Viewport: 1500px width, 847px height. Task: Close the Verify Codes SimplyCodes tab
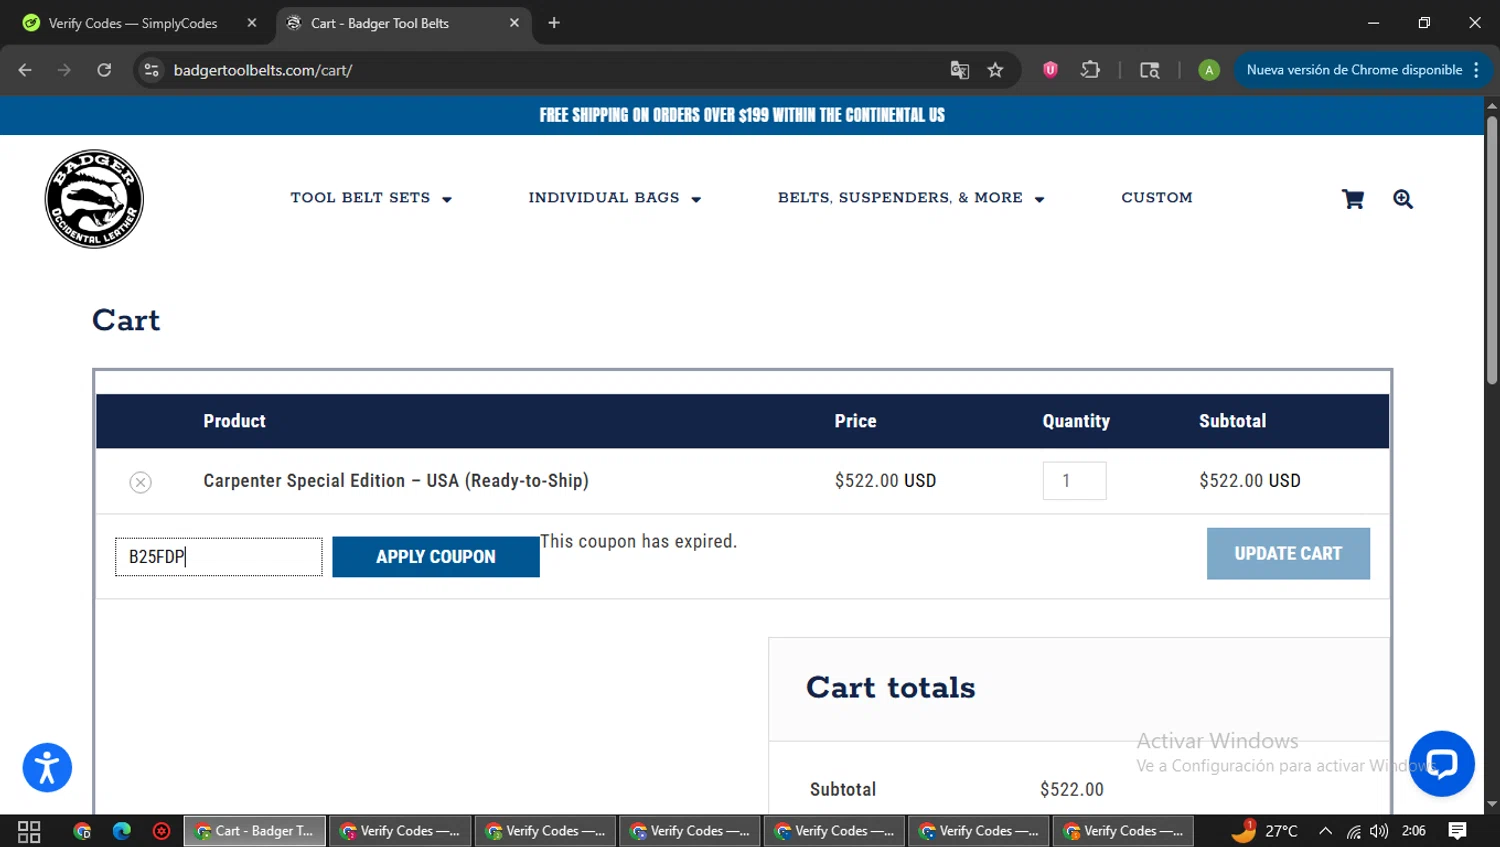[252, 23]
